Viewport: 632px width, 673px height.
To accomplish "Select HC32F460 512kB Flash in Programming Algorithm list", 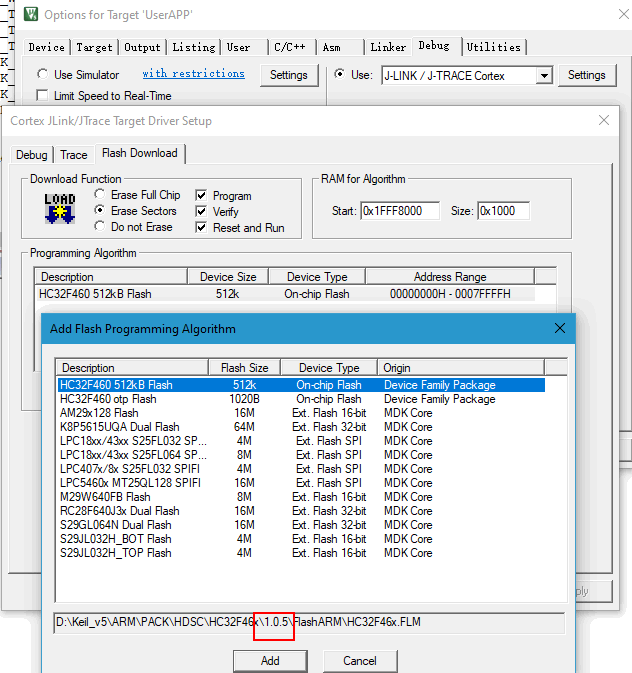I will [x=285, y=294].
